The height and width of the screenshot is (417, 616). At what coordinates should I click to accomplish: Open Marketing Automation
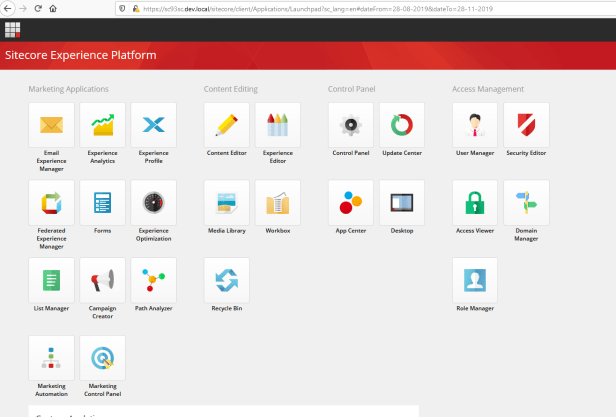pos(51,359)
